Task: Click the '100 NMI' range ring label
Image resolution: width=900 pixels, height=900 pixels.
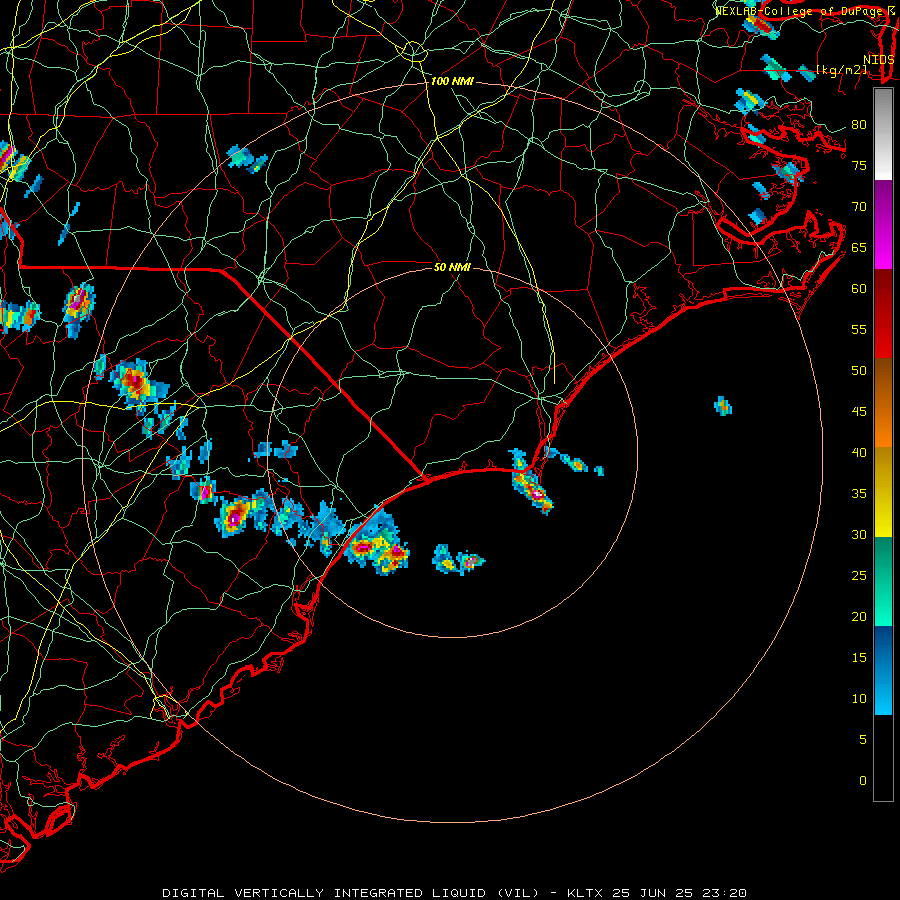Action: (x=452, y=82)
